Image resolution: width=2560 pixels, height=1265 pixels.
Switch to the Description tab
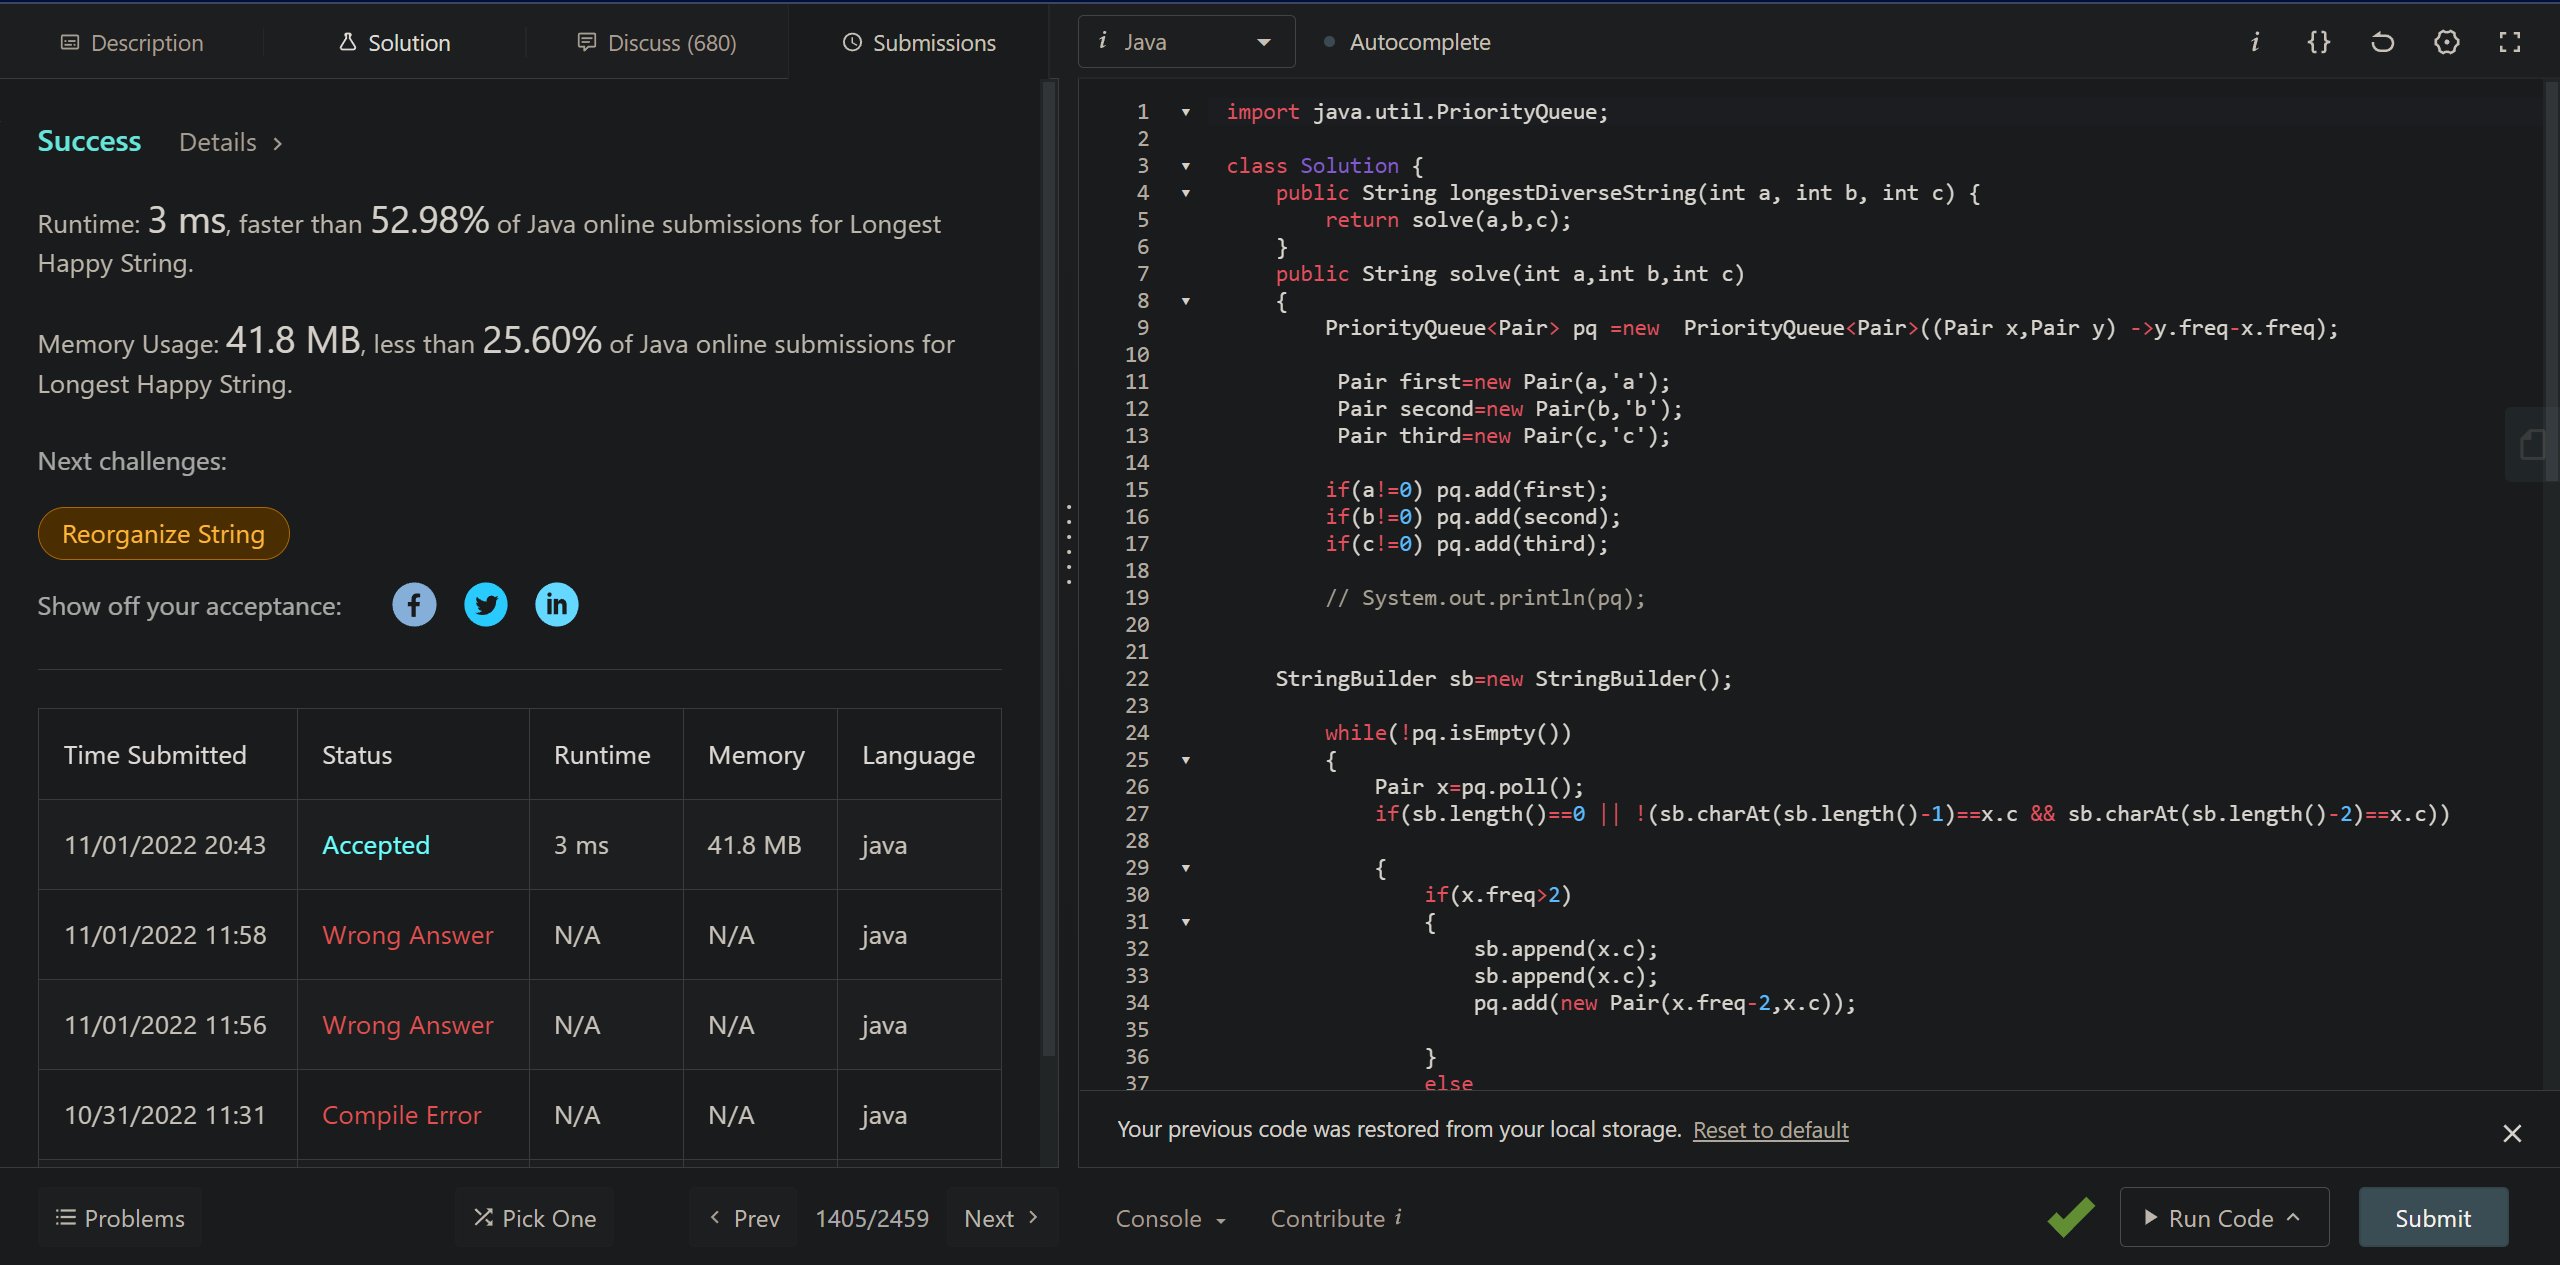[x=132, y=43]
